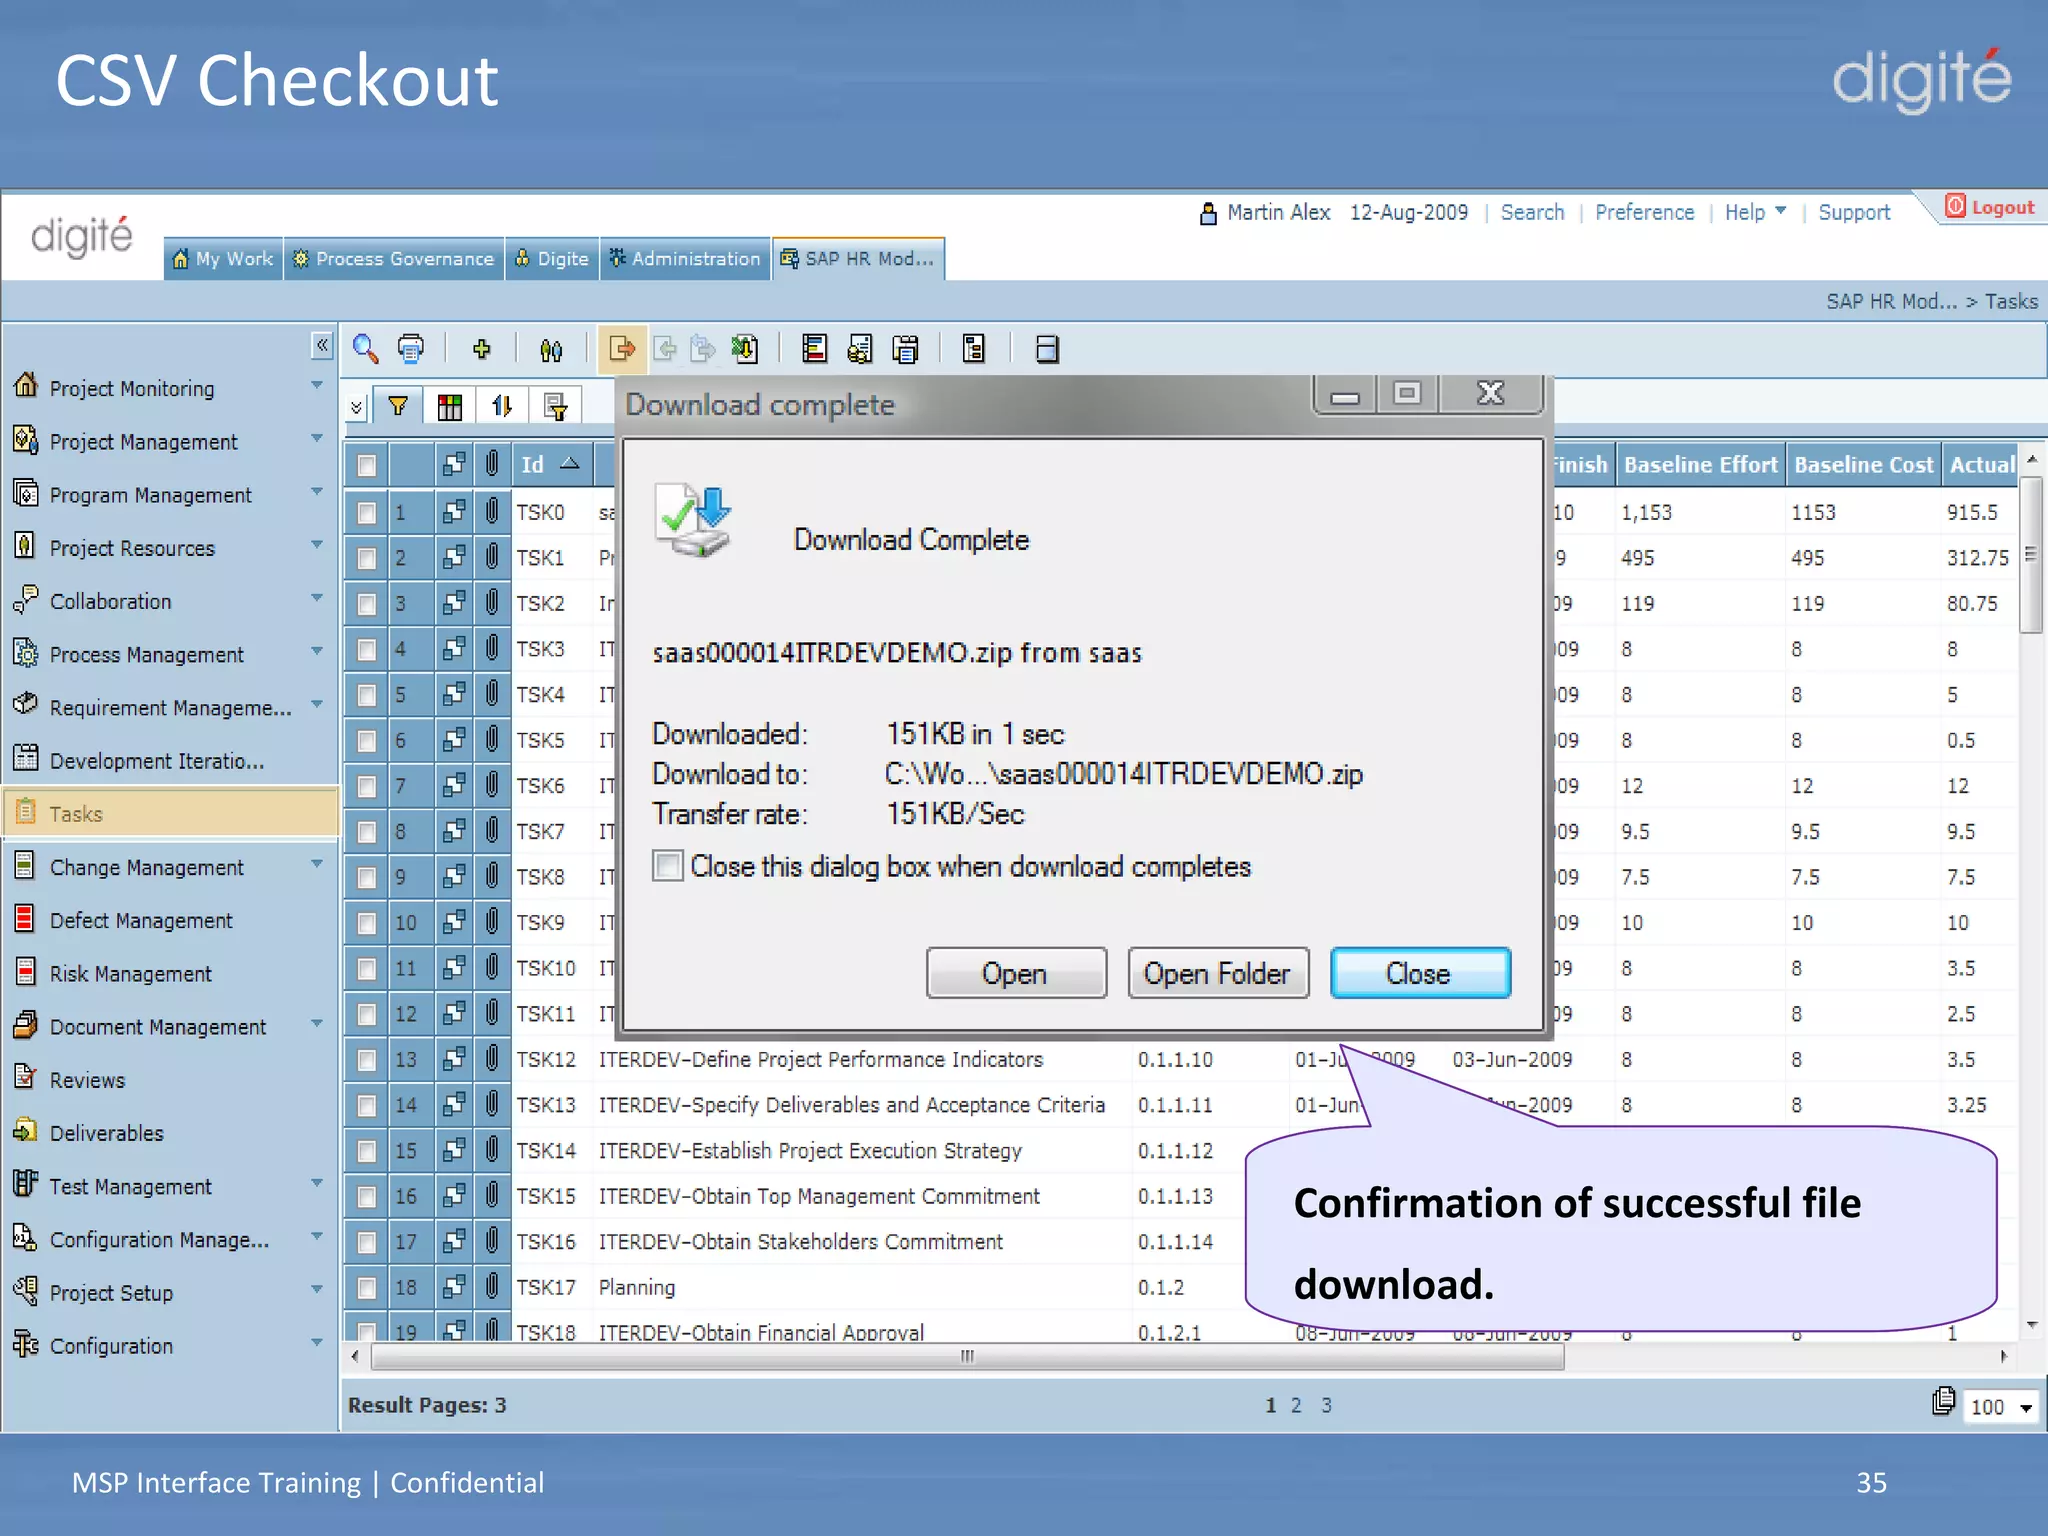Click the binoculars find icon
2048x1536 pixels.
tap(551, 349)
